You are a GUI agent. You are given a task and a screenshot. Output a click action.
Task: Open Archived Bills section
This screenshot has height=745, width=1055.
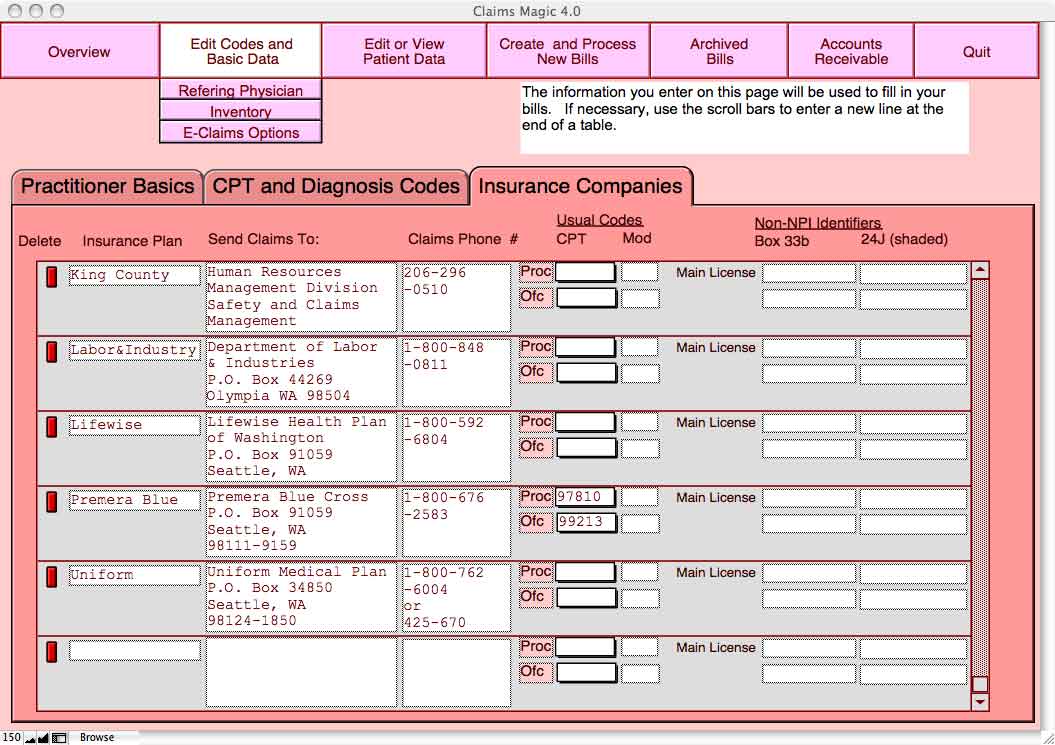coord(719,52)
